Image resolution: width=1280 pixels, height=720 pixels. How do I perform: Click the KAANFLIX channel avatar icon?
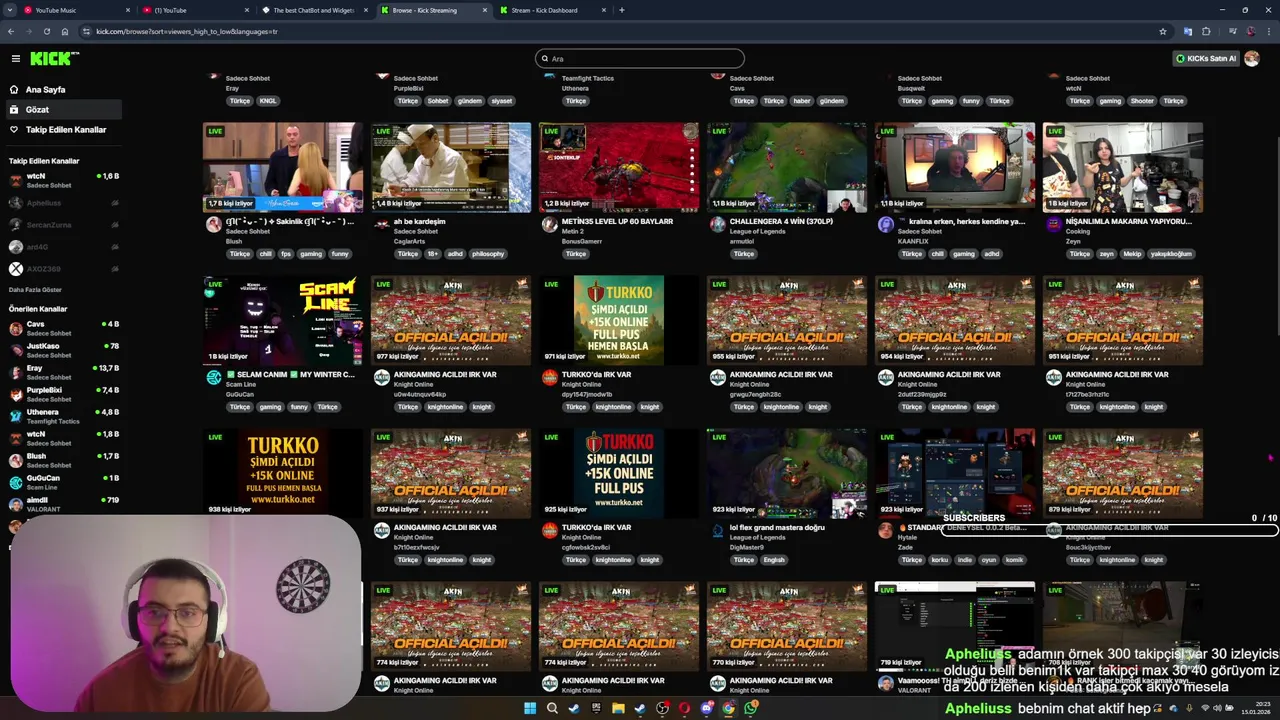885,225
